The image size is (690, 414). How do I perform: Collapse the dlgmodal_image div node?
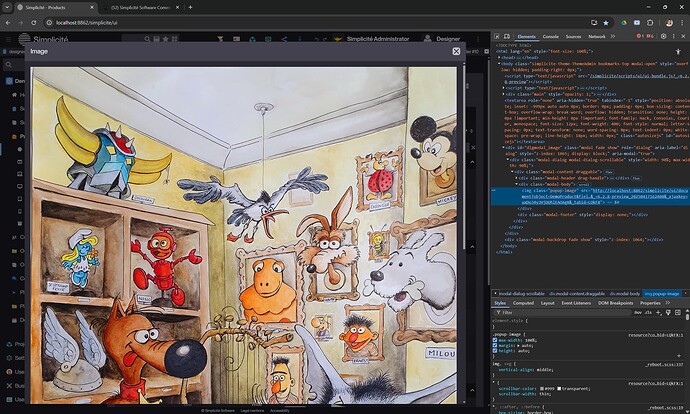click(x=503, y=148)
